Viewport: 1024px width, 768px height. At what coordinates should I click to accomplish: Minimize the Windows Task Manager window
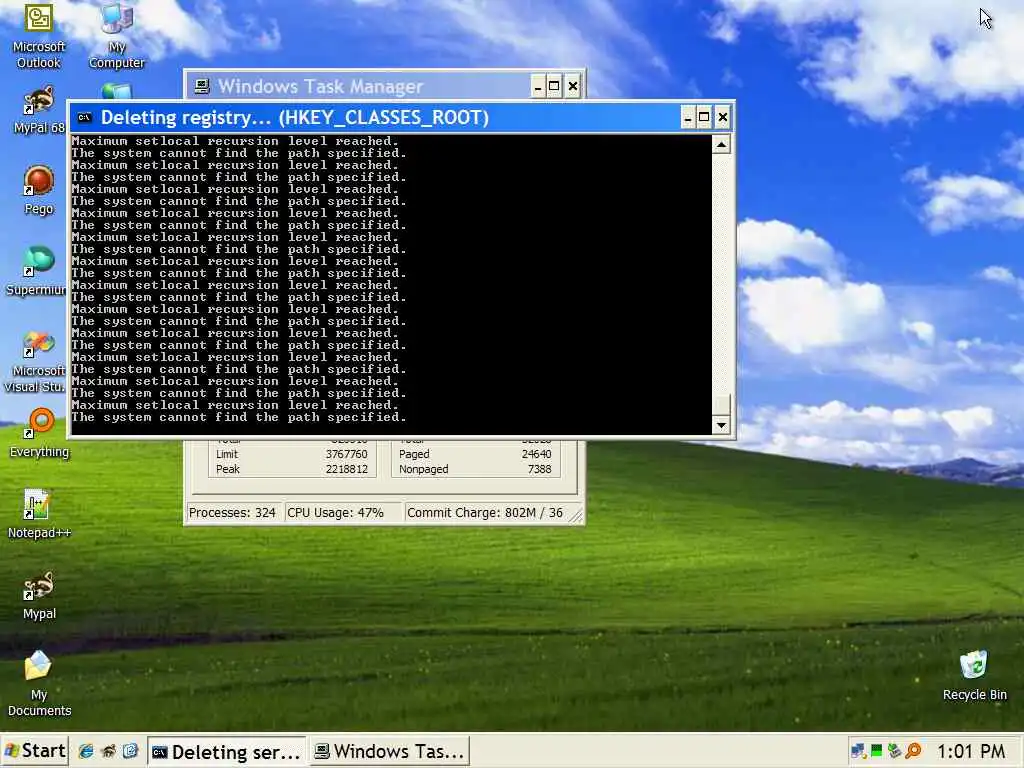[537, 86]
